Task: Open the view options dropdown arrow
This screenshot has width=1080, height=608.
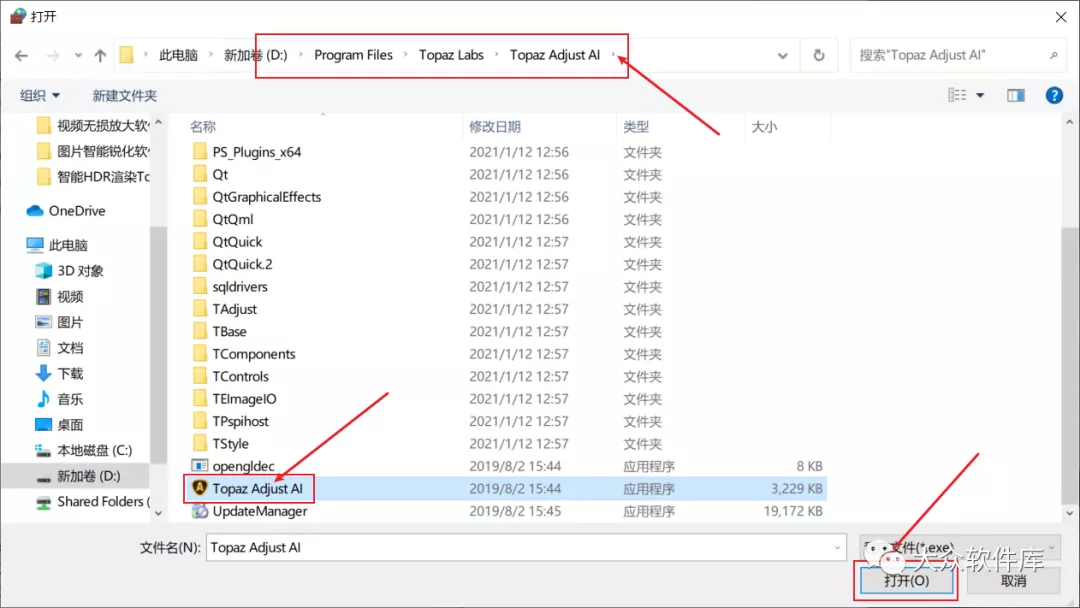Action: (980, 95)
